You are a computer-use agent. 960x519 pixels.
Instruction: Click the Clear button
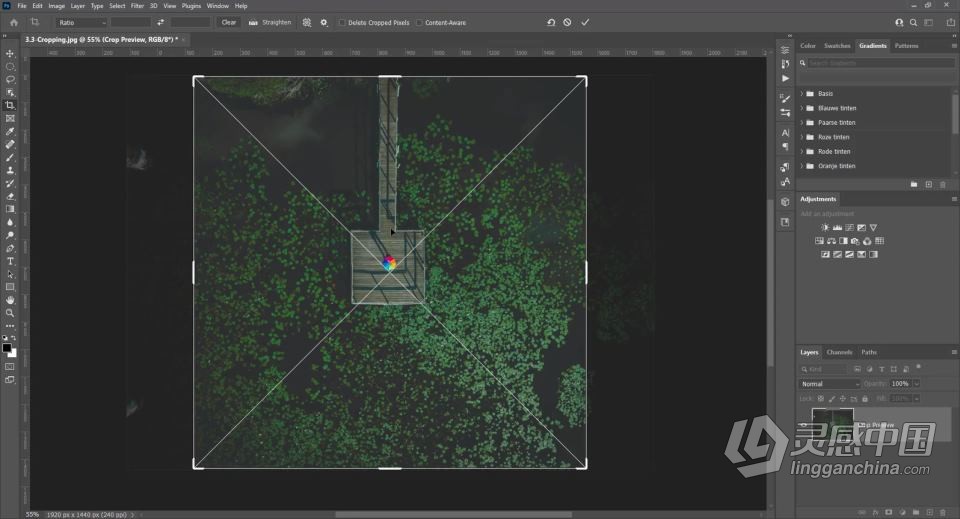pyautogui.click(x=228, y=22)
